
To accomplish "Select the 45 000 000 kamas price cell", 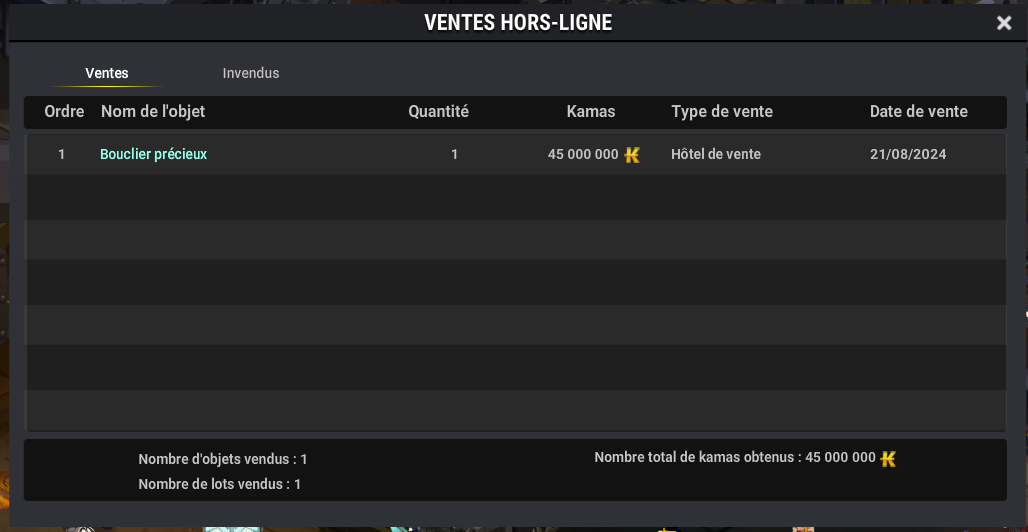I will pos(583,155).
